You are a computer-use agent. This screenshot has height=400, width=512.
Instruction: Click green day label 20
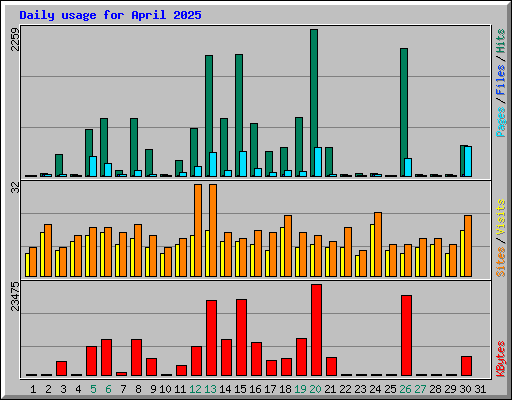coord(315,389)
